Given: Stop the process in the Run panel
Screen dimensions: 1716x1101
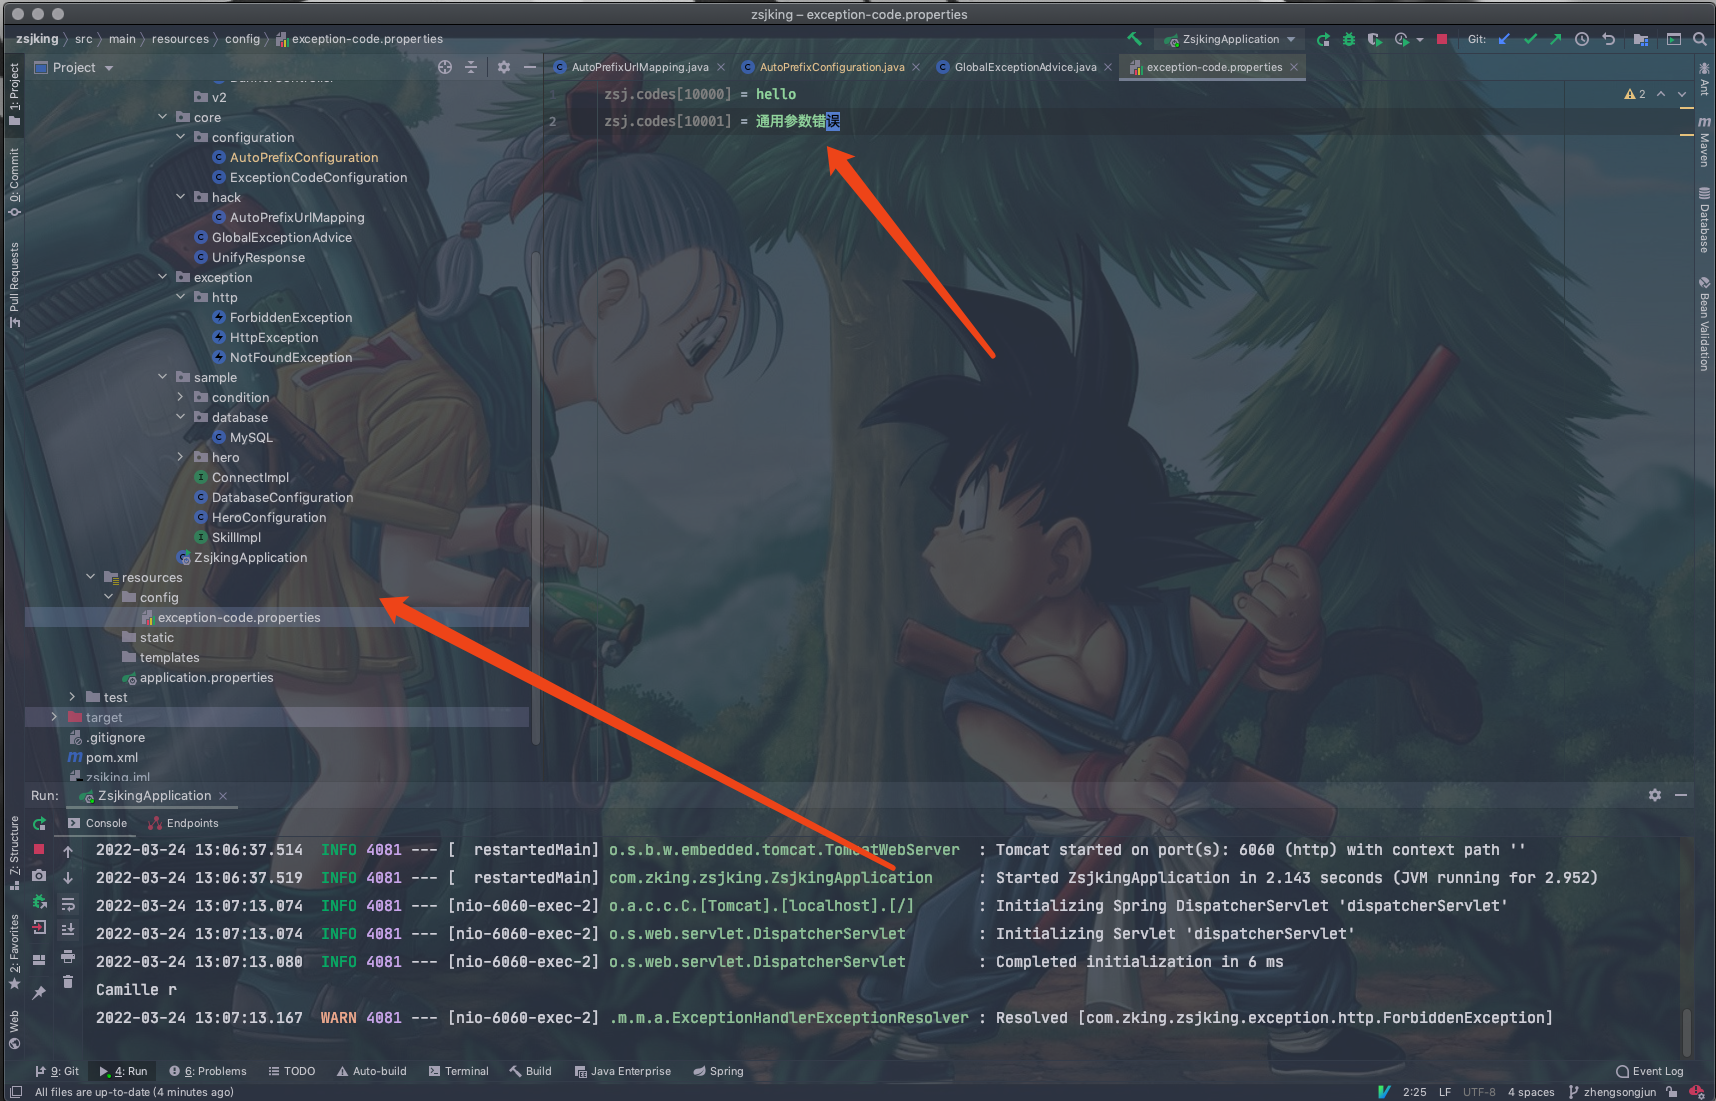Looking at the screenshot, I should [x=39, y=849].
